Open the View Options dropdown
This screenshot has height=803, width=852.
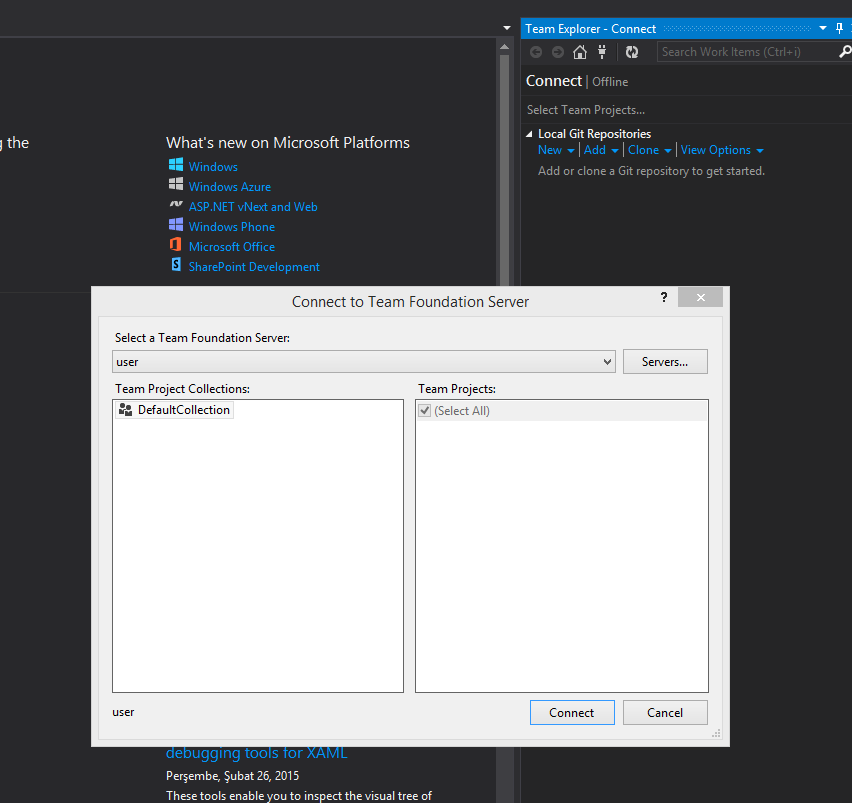coord(722,150)
